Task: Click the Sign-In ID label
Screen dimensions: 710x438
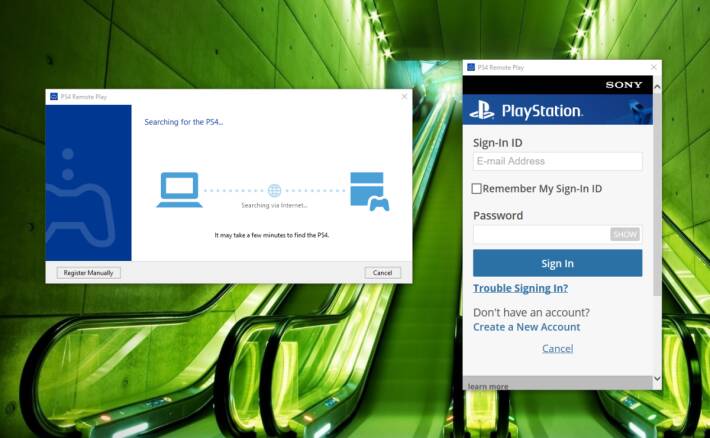Action: (x=498, y=143)
